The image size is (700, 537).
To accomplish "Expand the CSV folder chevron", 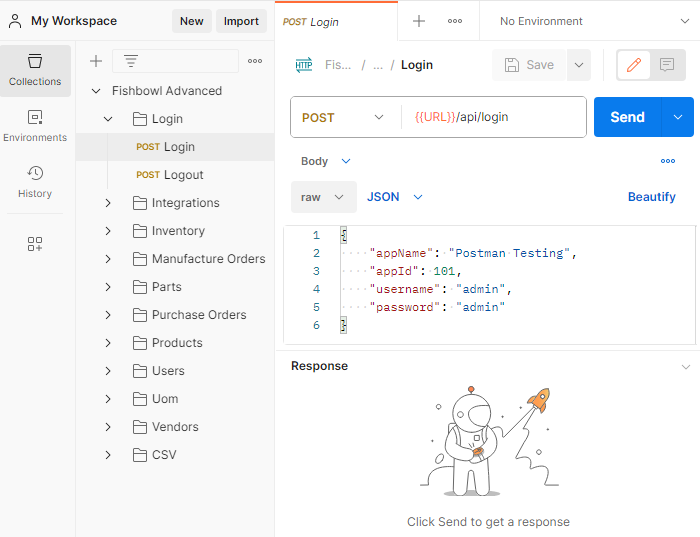I will pyautogui.click(x=108, y=455).
